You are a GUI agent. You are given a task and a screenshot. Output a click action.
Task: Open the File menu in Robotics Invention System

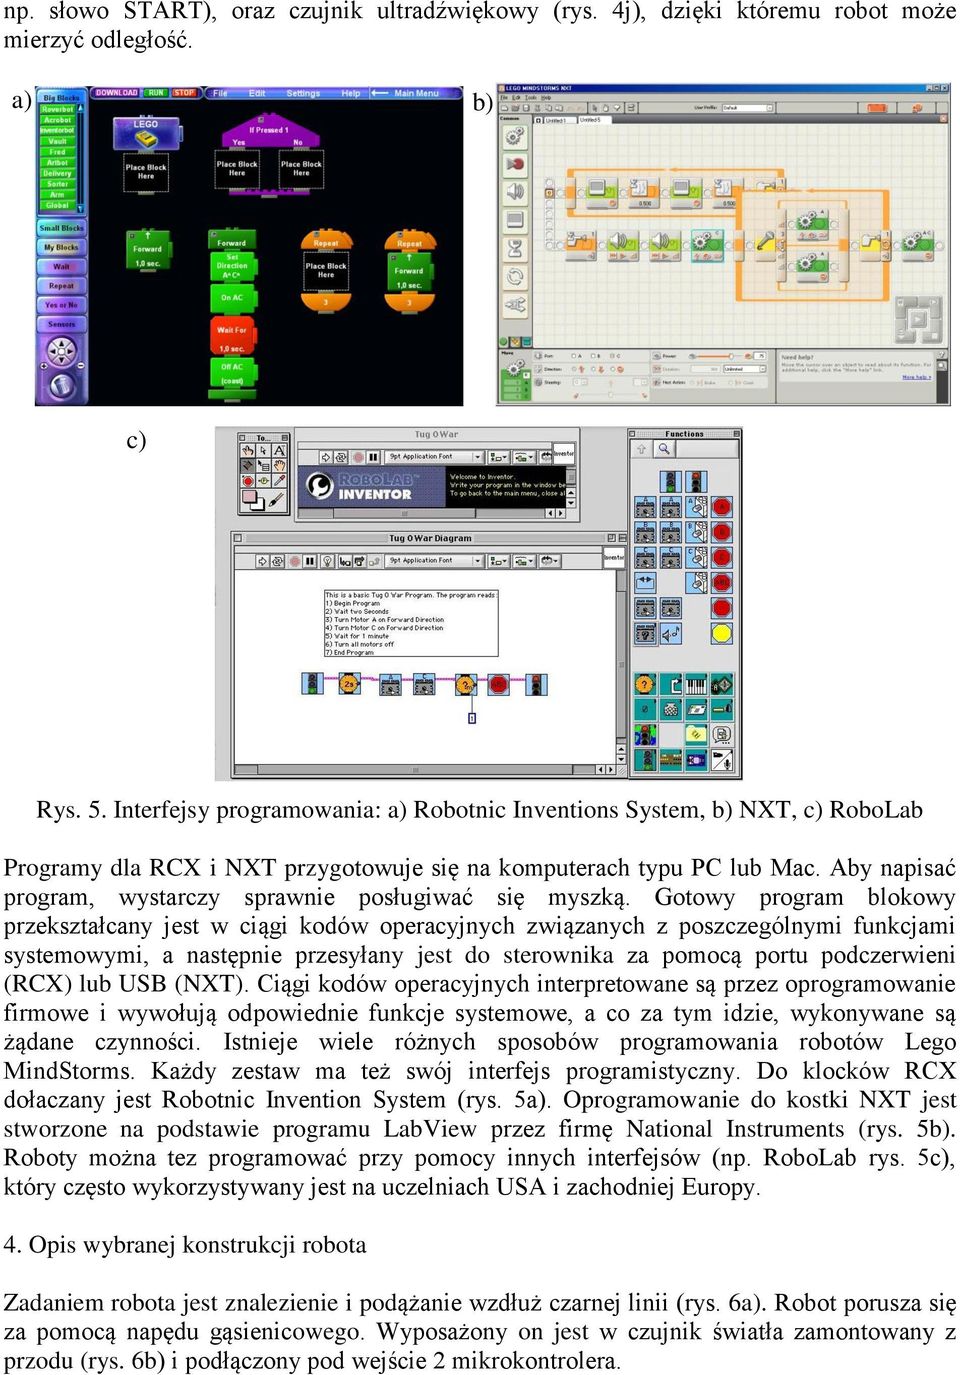point(220,93)
